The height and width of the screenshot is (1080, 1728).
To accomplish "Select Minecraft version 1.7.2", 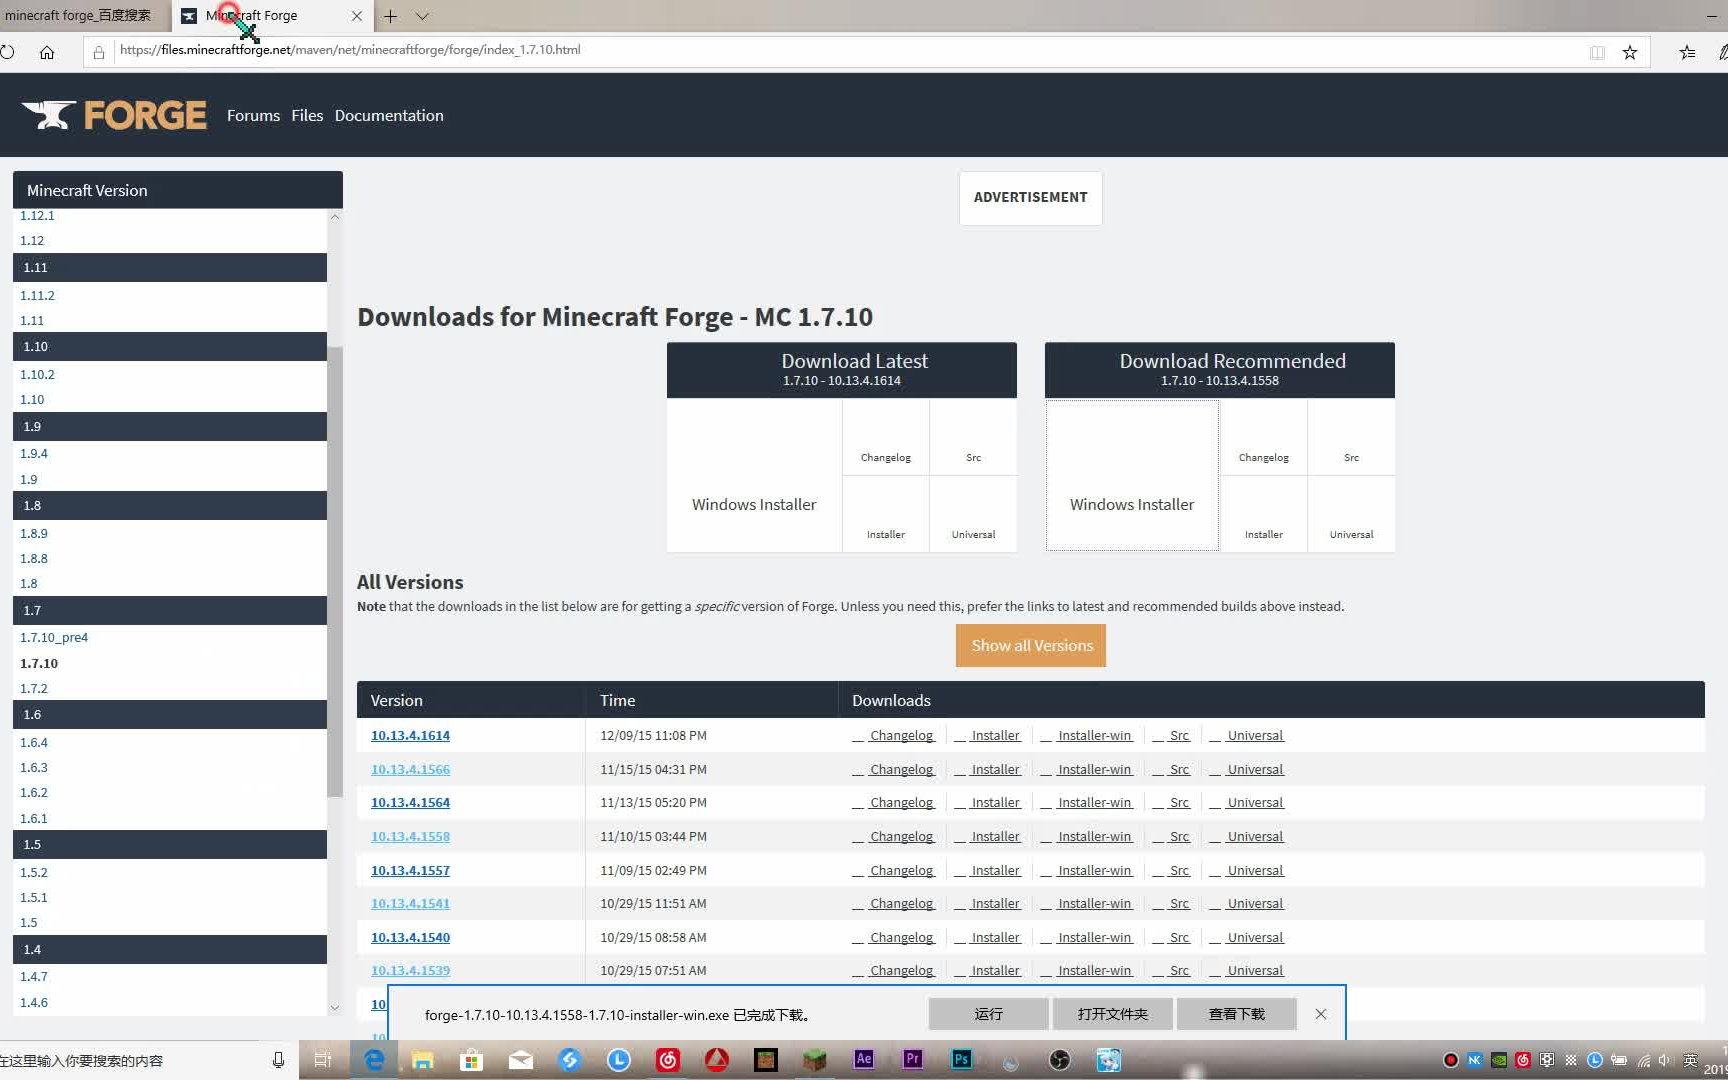I will [34, 688].
